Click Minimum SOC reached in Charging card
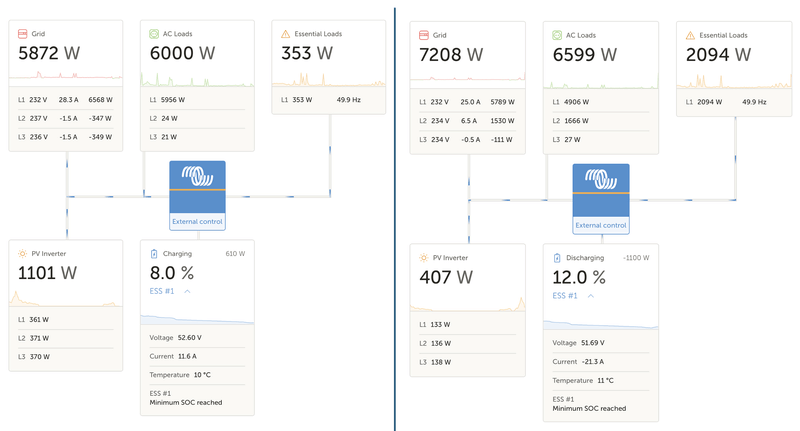Image resolution: width=800 pixels, height=431 pixels. pos(186,402)
